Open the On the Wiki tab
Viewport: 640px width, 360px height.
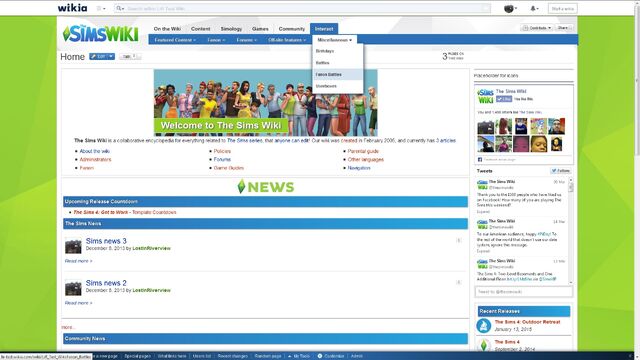point(167,29)
